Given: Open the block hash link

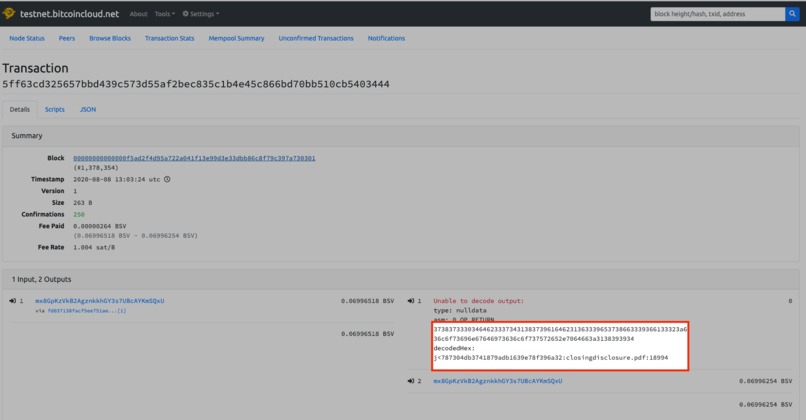Looking at the screenshot, I should pos(194,158).
